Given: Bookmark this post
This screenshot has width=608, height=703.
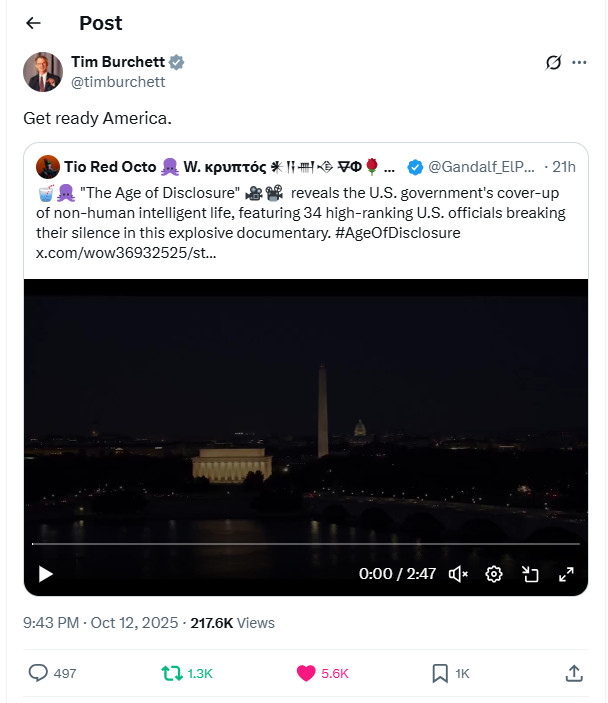Looking at the screenshot, I should tap(440, 673).
